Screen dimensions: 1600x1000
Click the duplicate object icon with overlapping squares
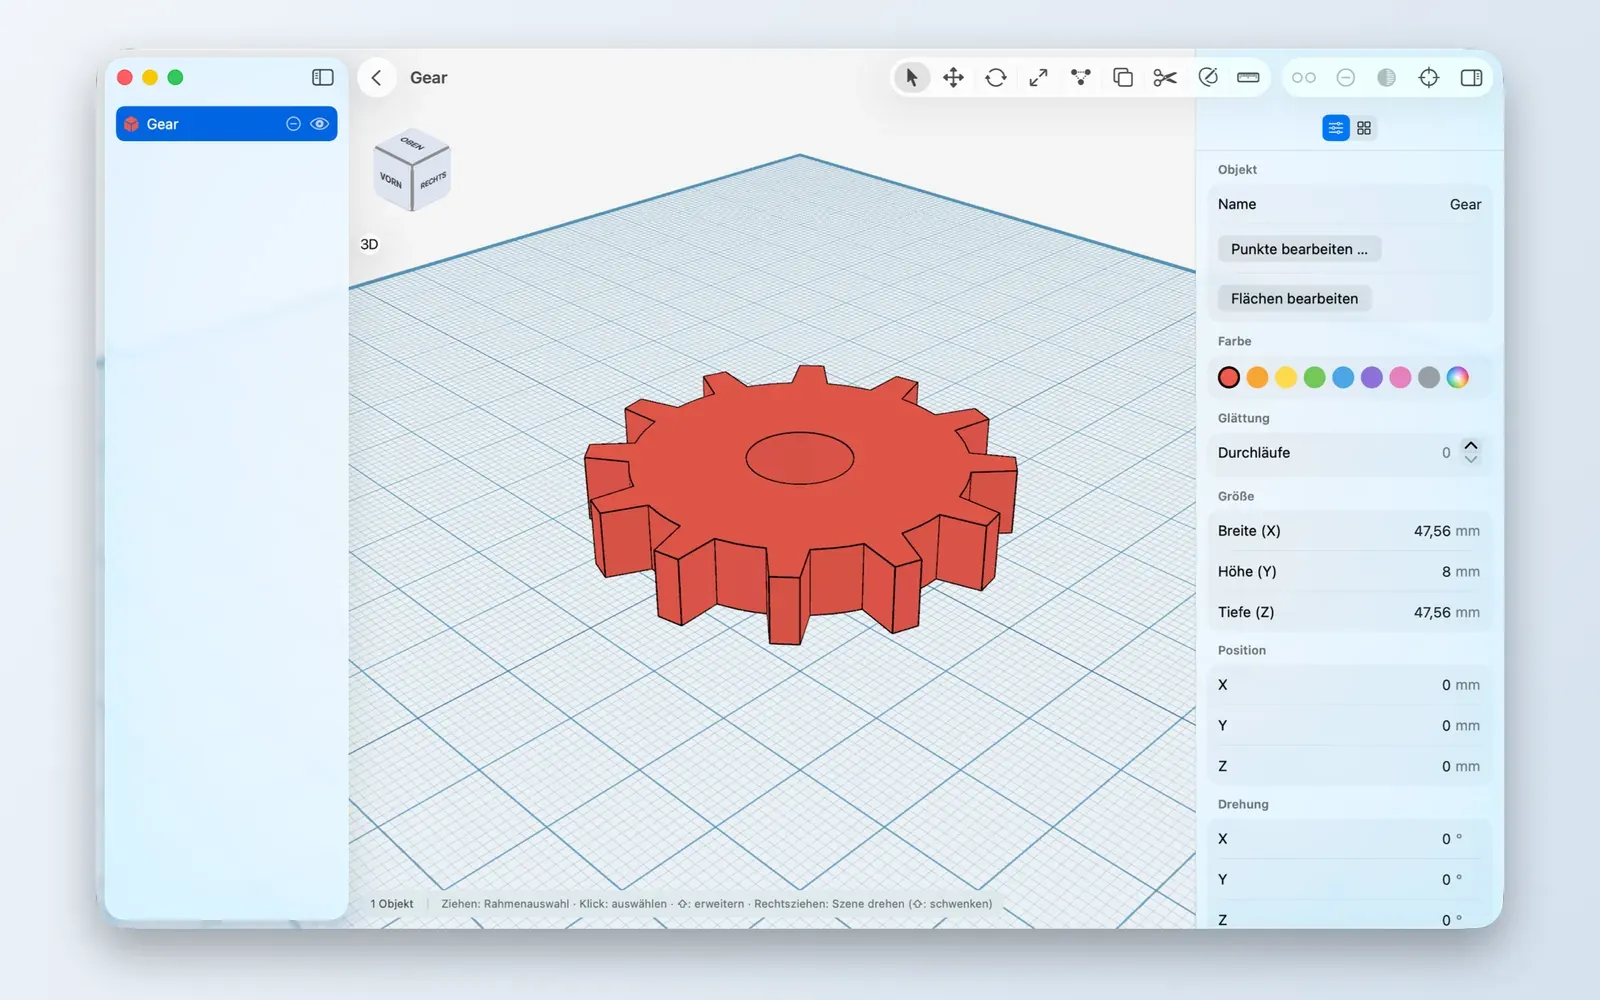[1123, 77]
